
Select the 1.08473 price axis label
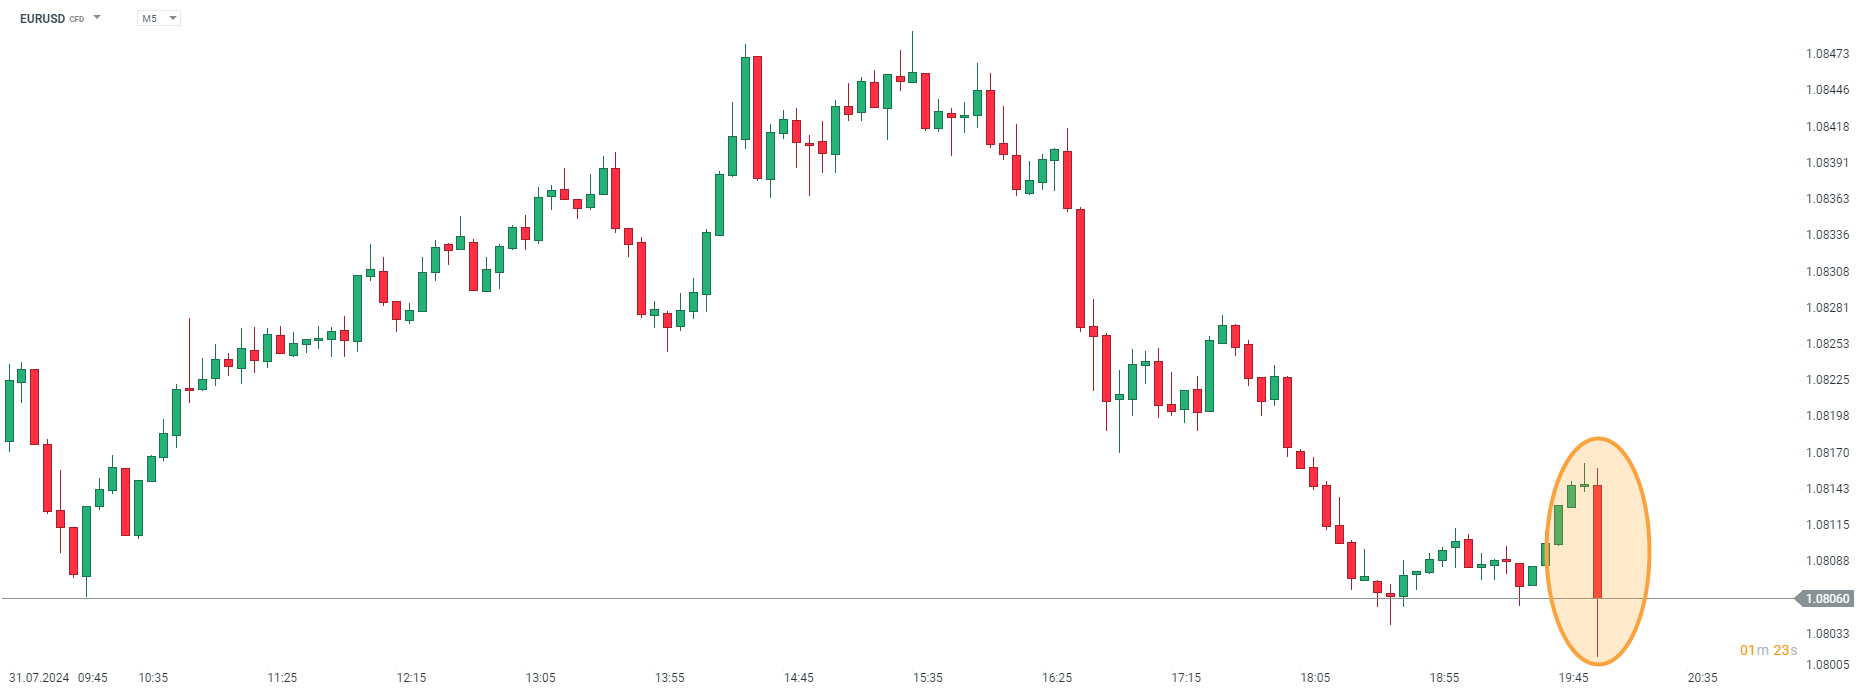click(1827, 54)
